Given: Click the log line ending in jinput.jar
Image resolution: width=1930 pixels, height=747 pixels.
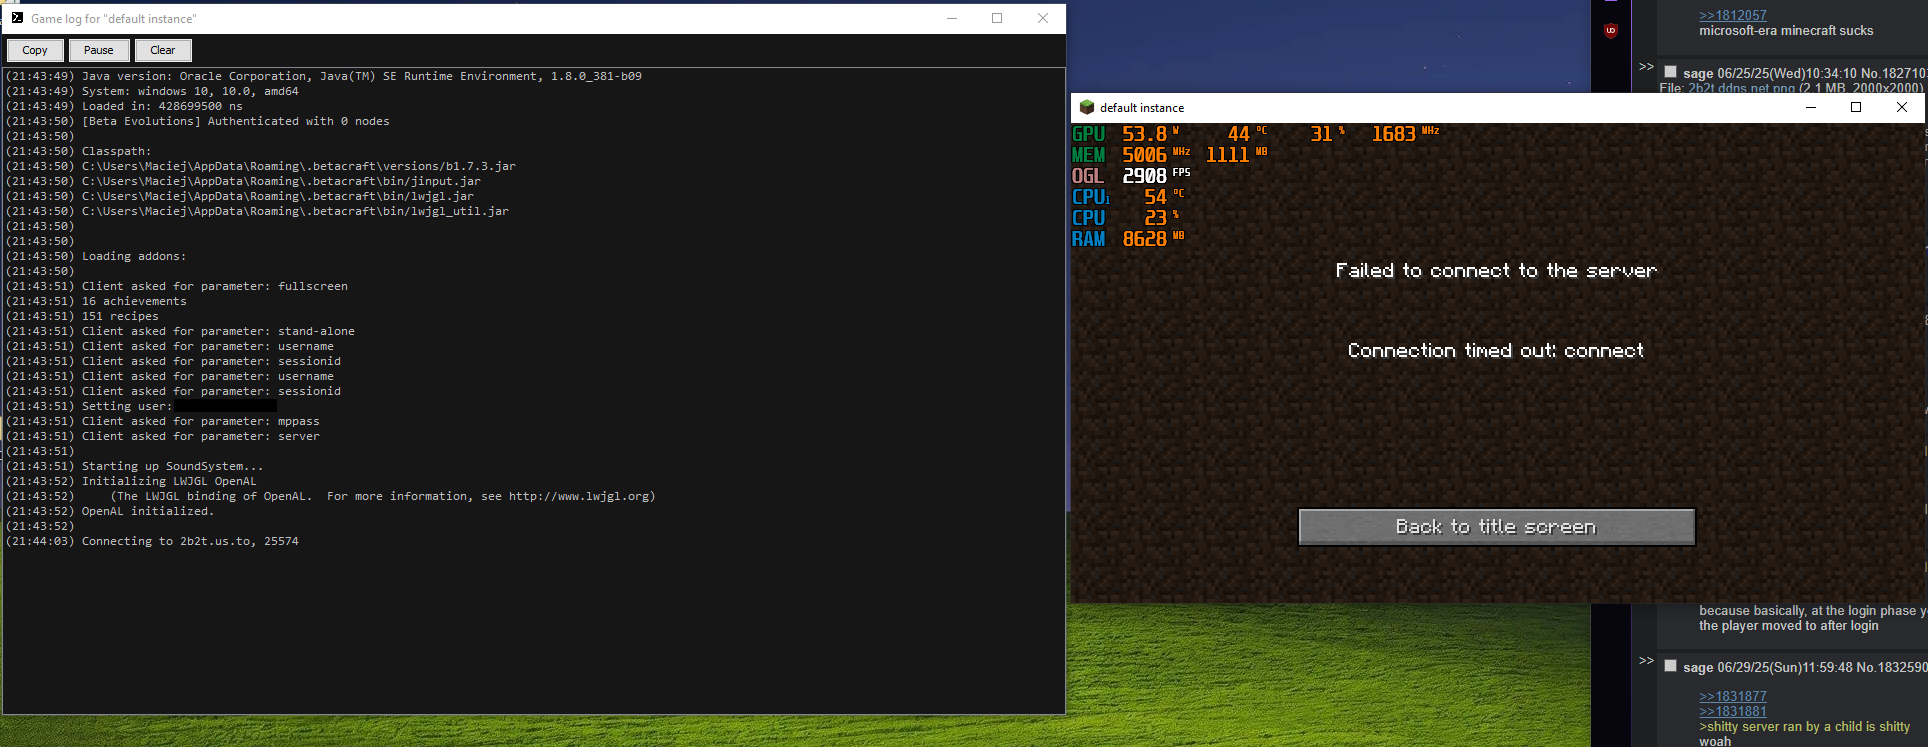Looking at the screenshot, I should pyautogui.click(x=243, y=181).
